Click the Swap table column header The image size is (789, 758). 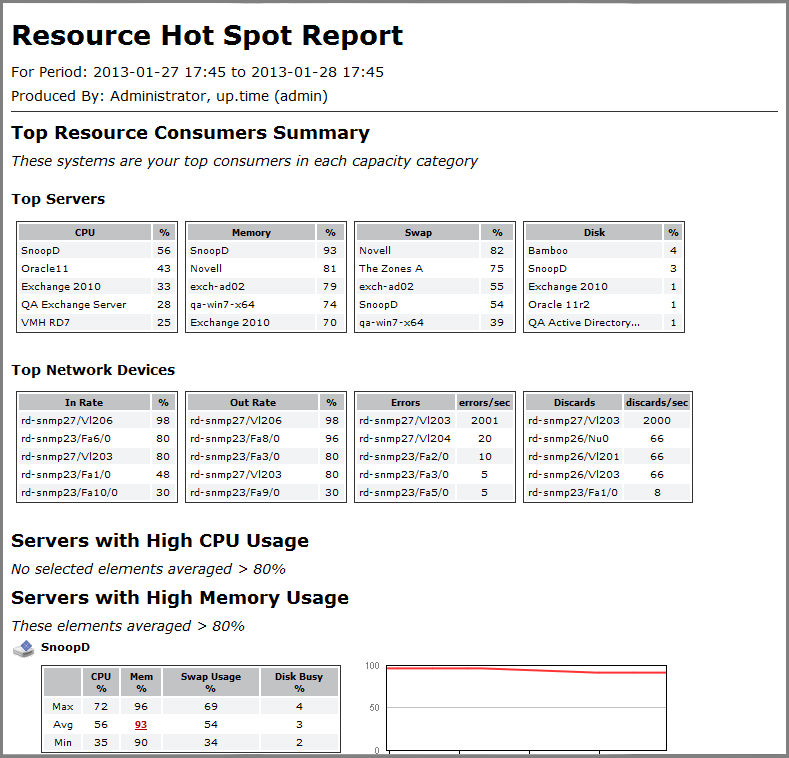pyautogui.click(x=419, y=233)
